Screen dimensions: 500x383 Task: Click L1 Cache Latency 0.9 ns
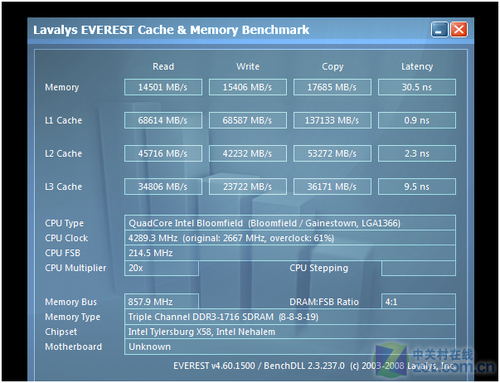click(x=417, y=120)
